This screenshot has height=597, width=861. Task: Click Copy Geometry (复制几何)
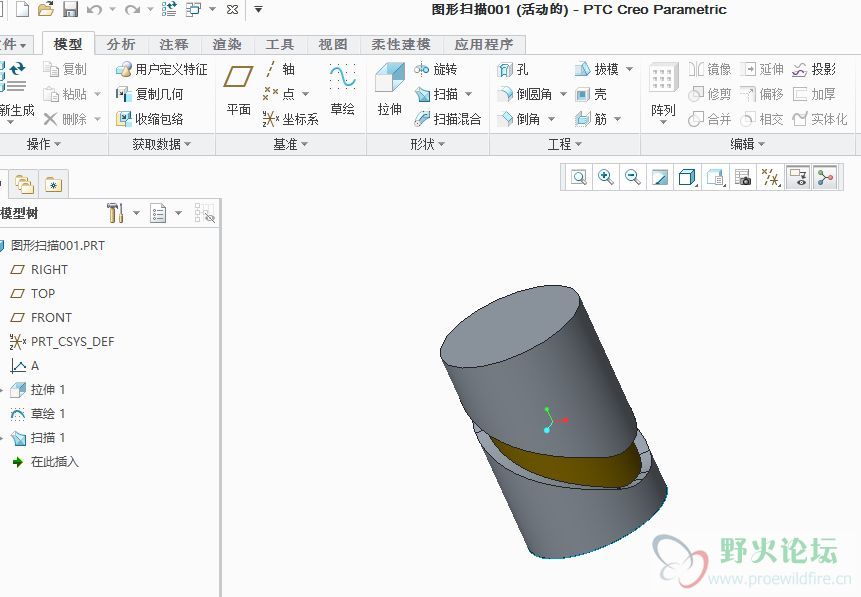[x=149, y=94]
